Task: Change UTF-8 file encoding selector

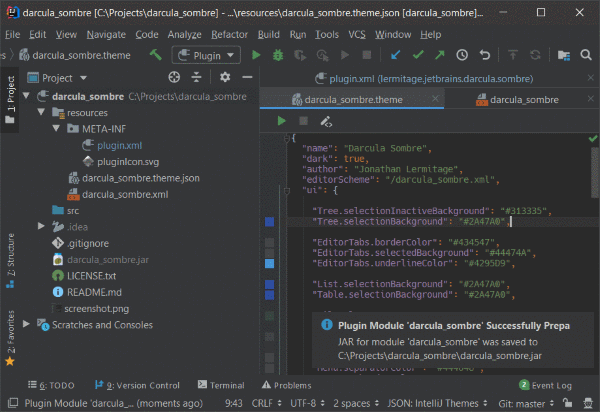Action: click(307, 403)
